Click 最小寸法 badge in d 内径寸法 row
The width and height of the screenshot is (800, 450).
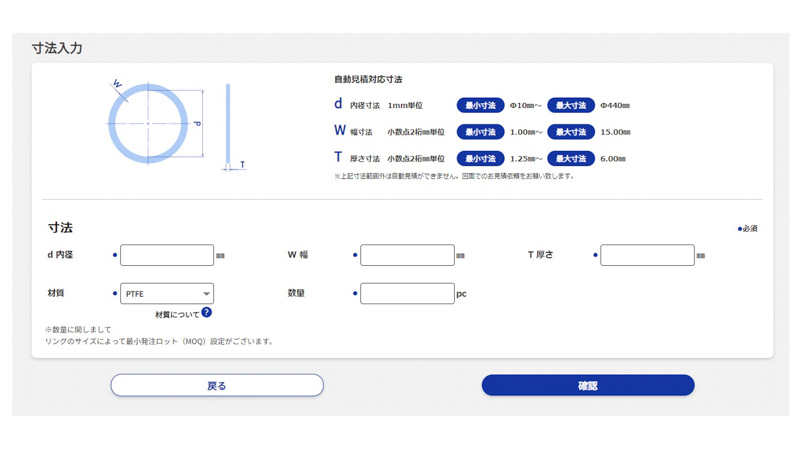coord(480,105)
